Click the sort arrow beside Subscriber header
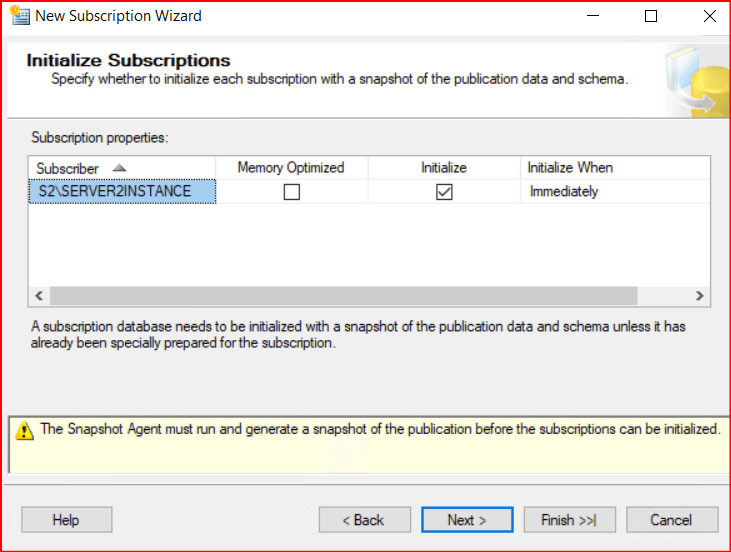Screen dimensions: 731x552 click(x=119, y=167)
